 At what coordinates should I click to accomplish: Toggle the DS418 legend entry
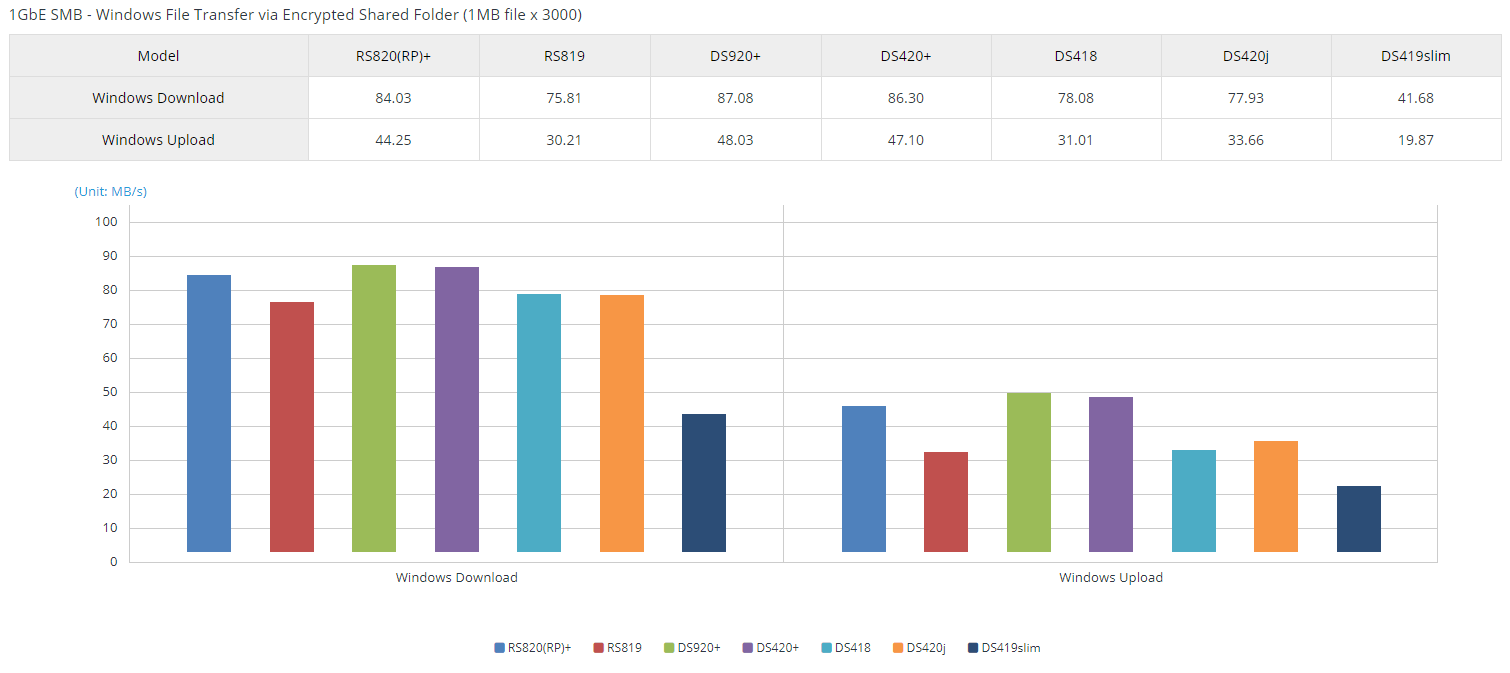coord(846,648)
